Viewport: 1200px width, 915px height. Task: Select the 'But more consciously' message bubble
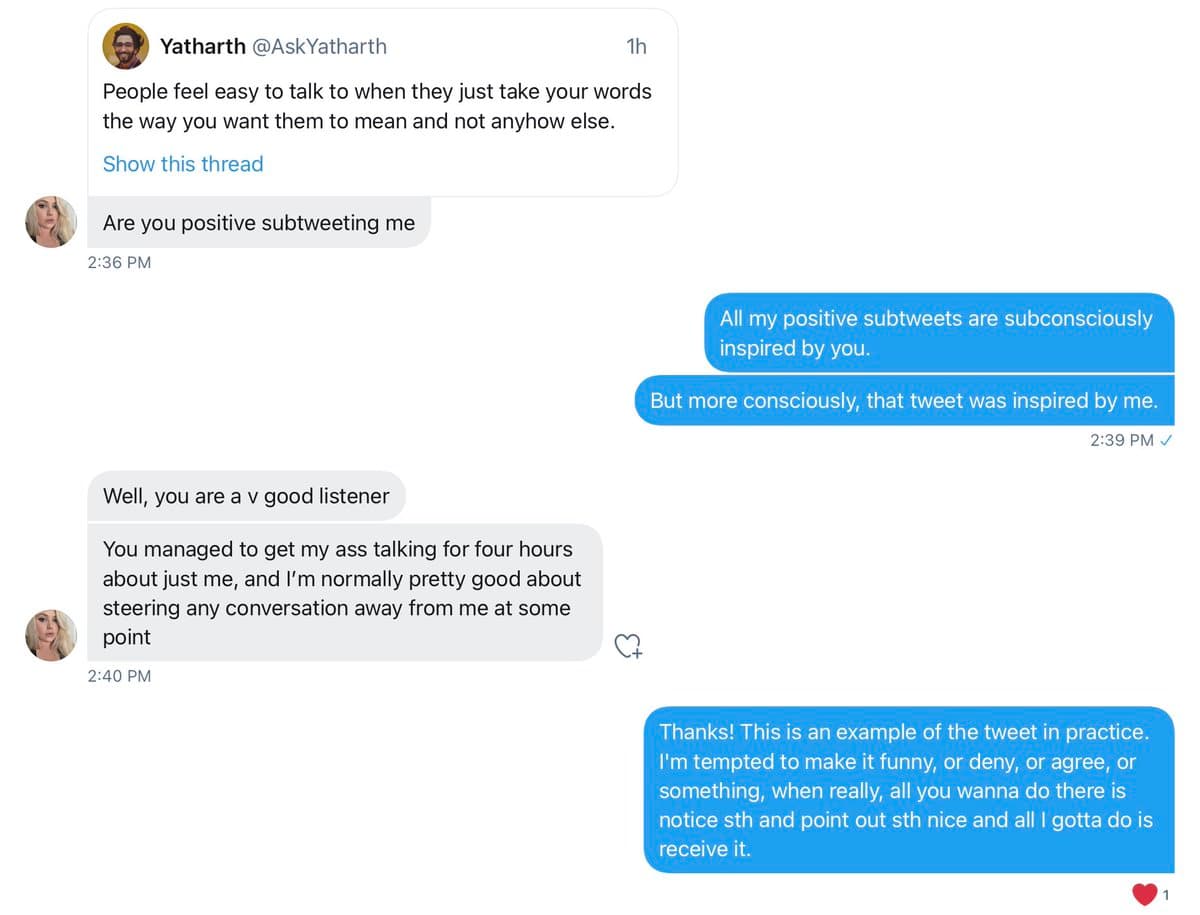tap(904, 401)
